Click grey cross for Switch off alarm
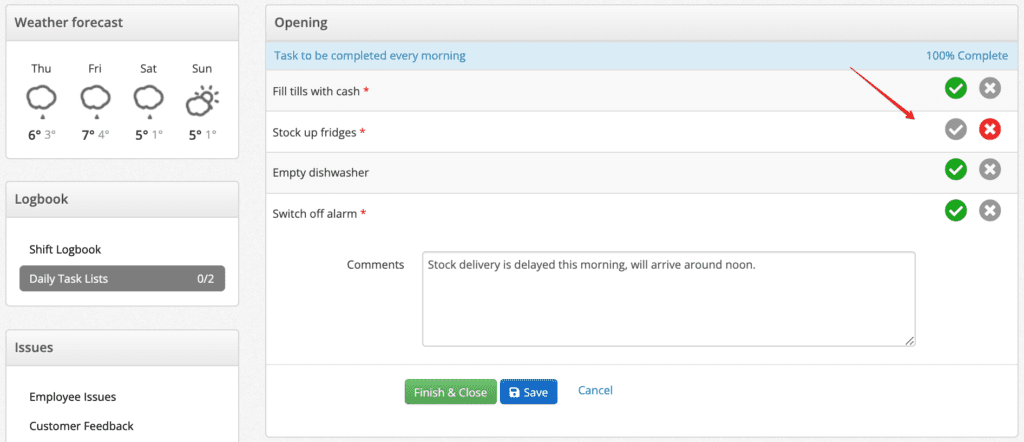 click(x=990, y=210)
